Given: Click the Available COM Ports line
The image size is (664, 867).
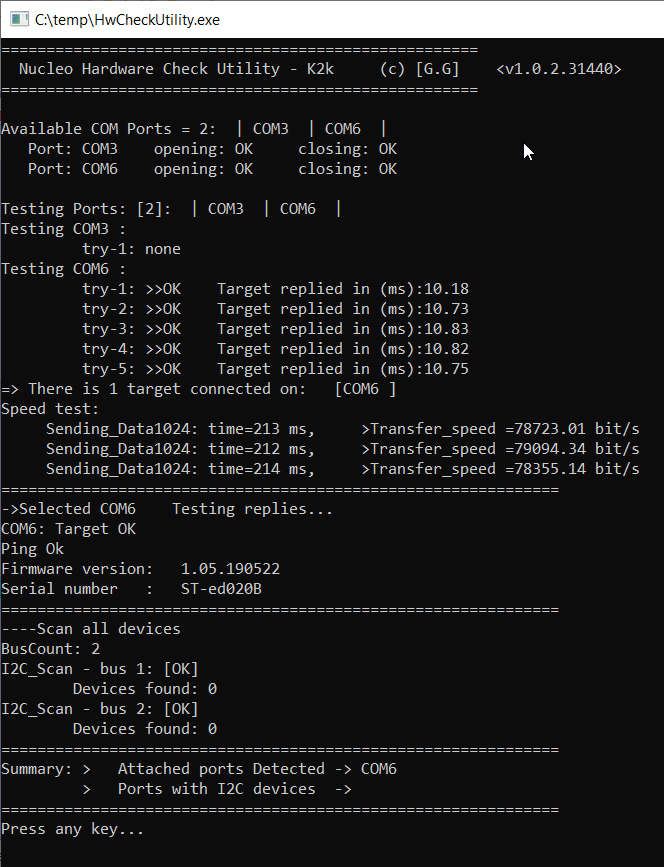Looking at the screenshot, I should (x=194, y=129).
